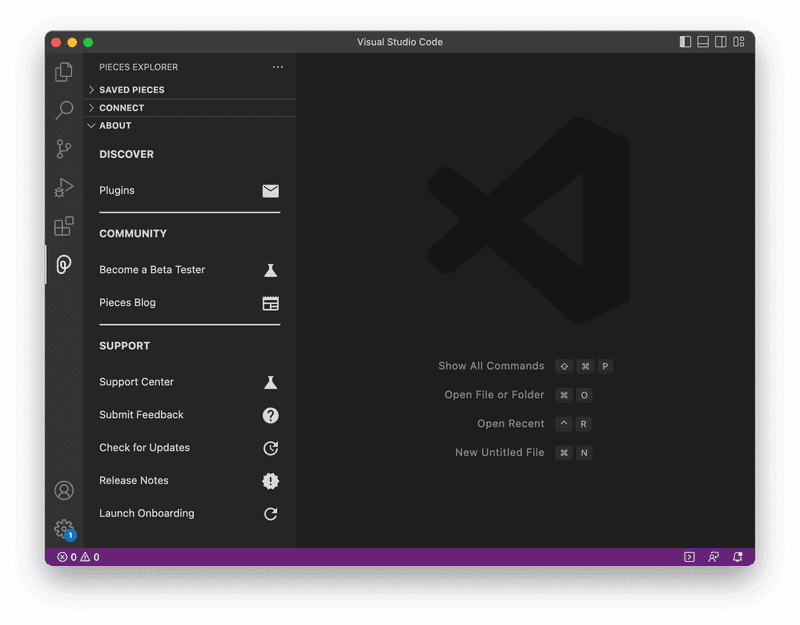Open the Extensions view
800x625 pixels.
pos(64,226)
